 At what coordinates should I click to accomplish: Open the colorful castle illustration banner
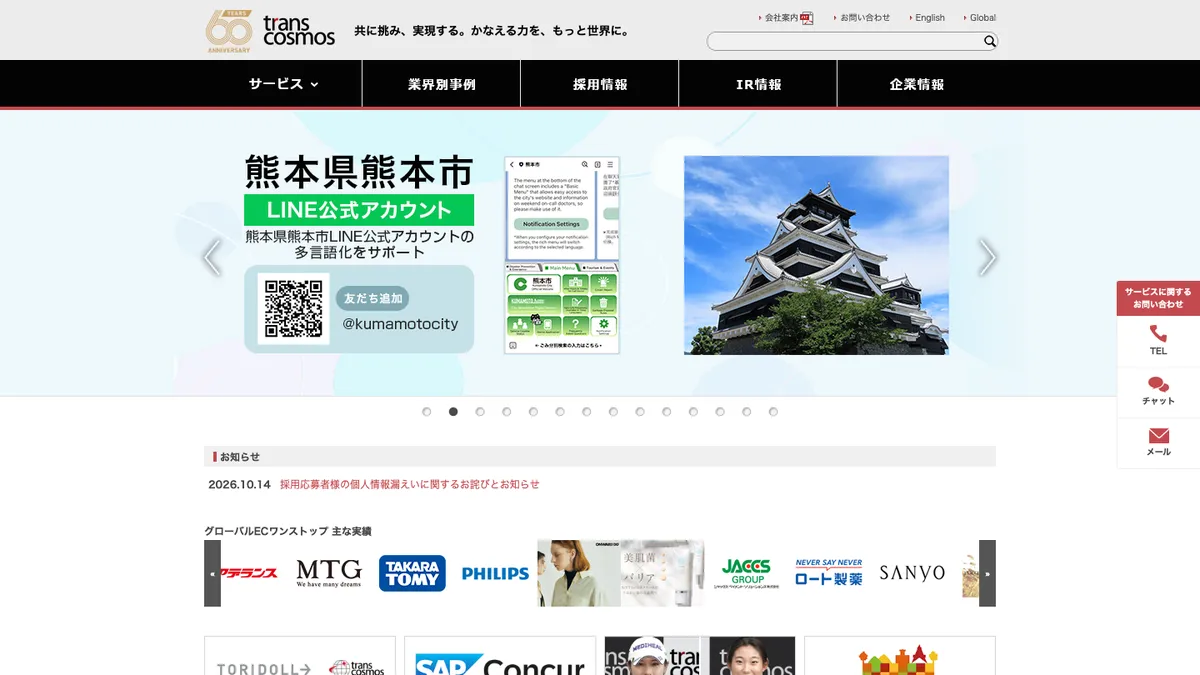tap(900, 656)
